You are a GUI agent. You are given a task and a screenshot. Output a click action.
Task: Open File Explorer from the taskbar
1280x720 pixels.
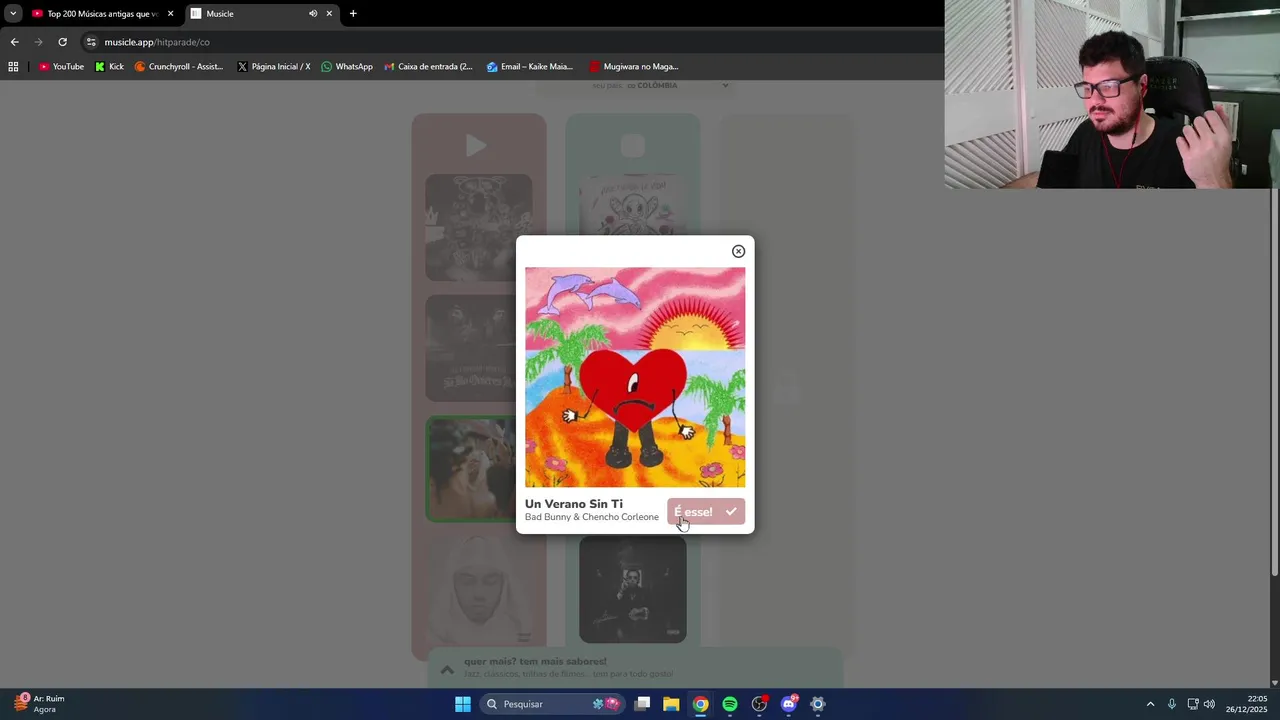tap(671, 704)
